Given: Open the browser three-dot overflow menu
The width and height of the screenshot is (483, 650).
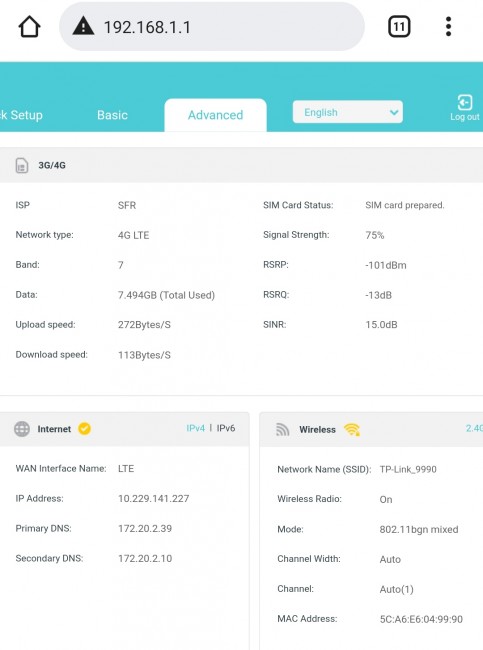Looking at the screenshot, I should 448,27.
